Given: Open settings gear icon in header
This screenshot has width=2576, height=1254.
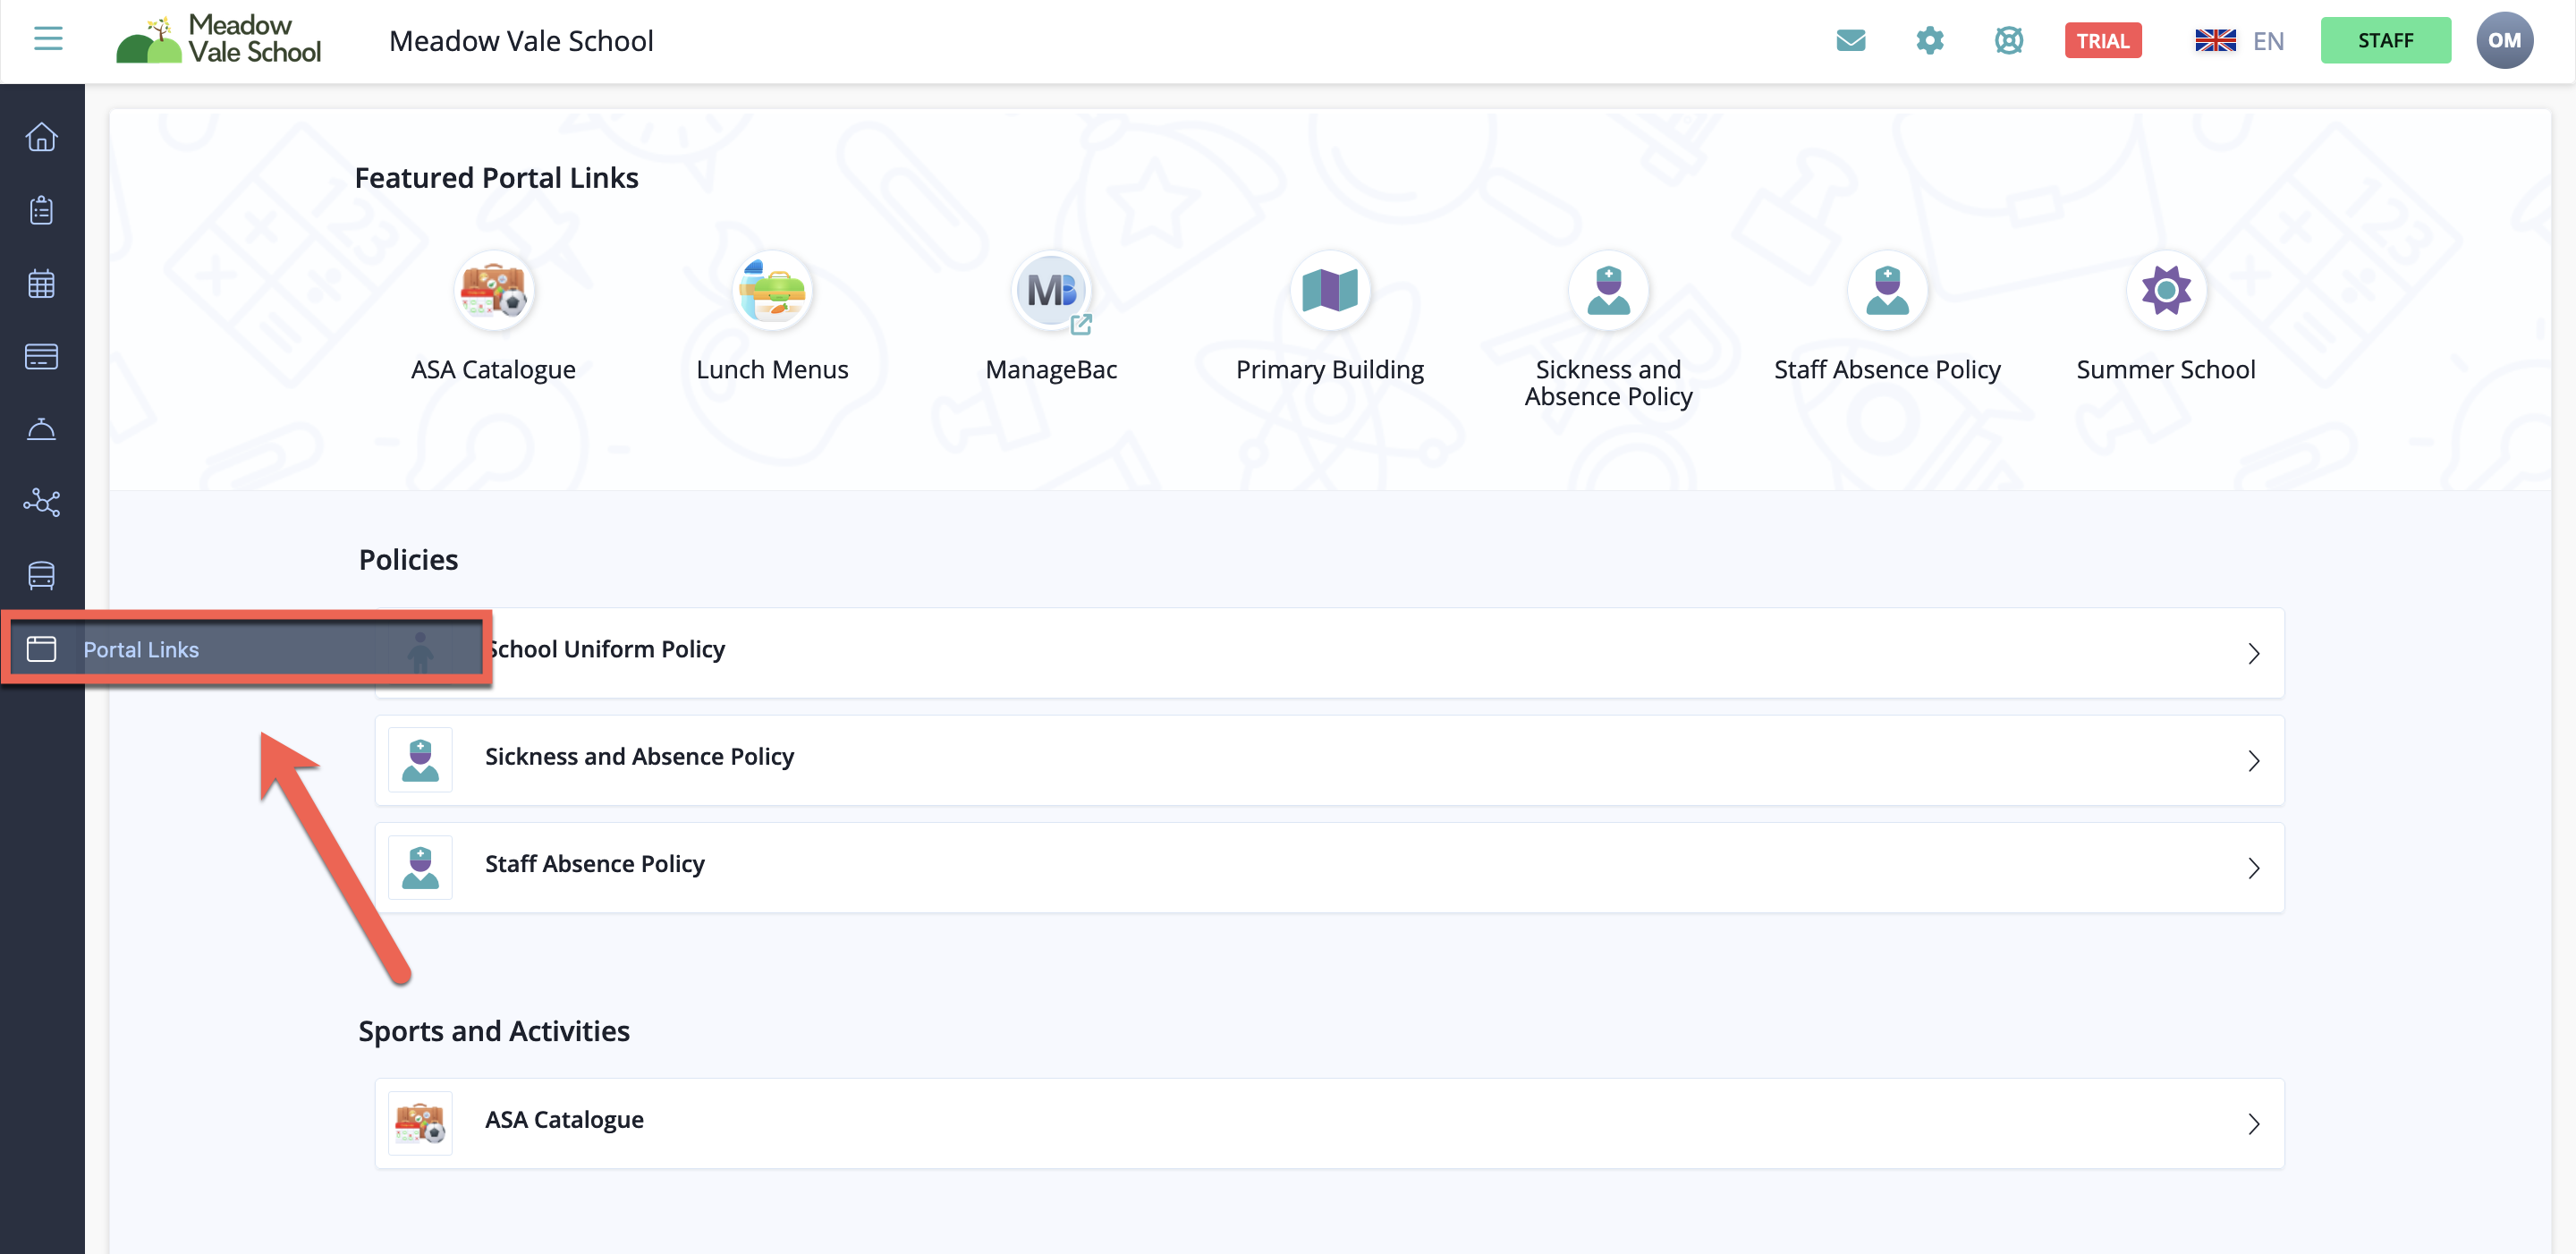Looking at the screenshot, I should (x=1929, y=41).
